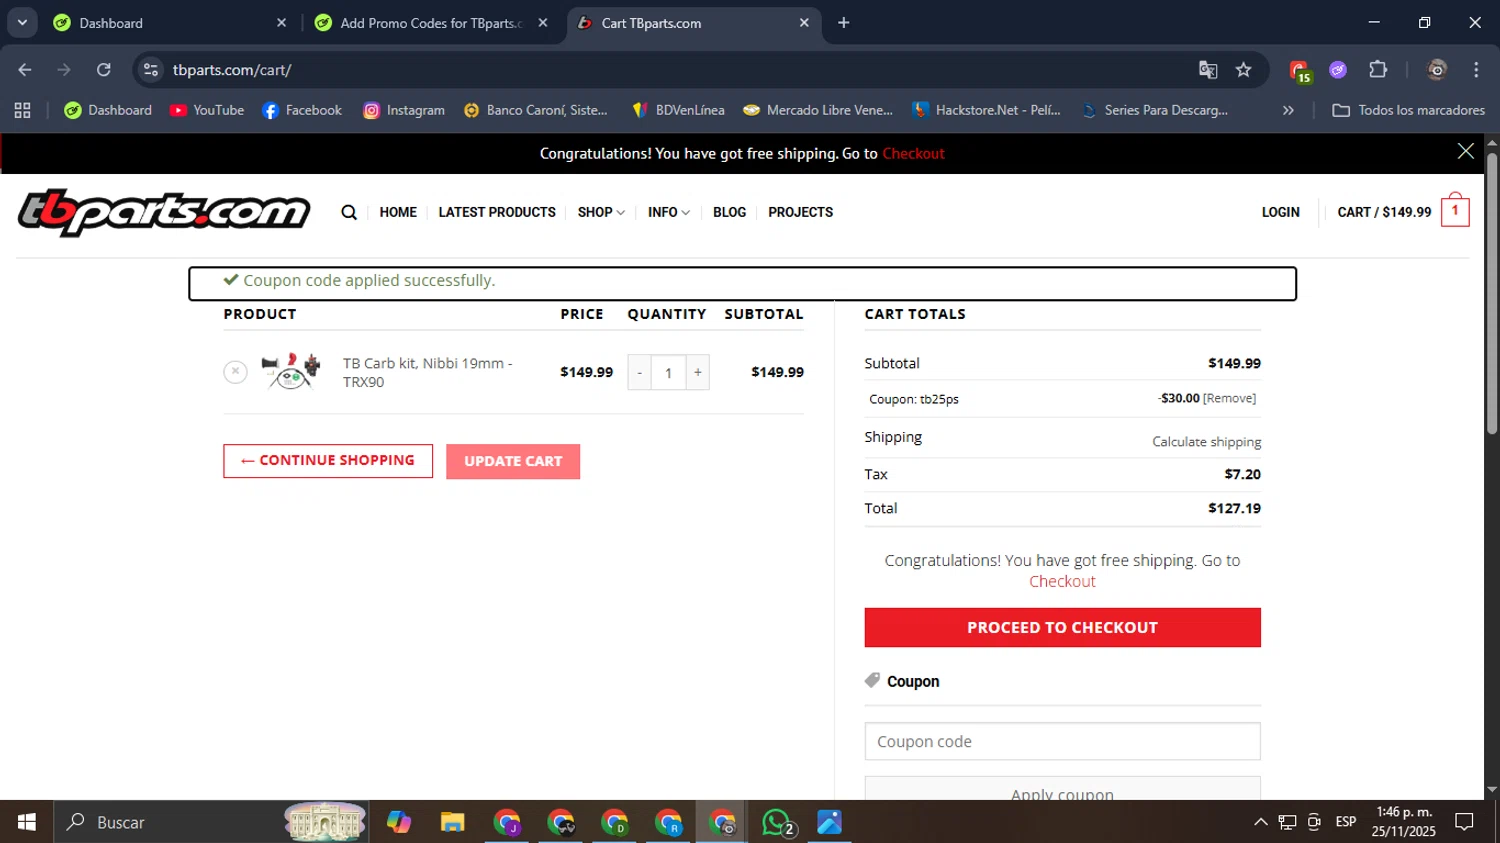Click the address bar URL
This screenshot has width=1500, height=843.
pyautogui.click(x=232, y=70)
